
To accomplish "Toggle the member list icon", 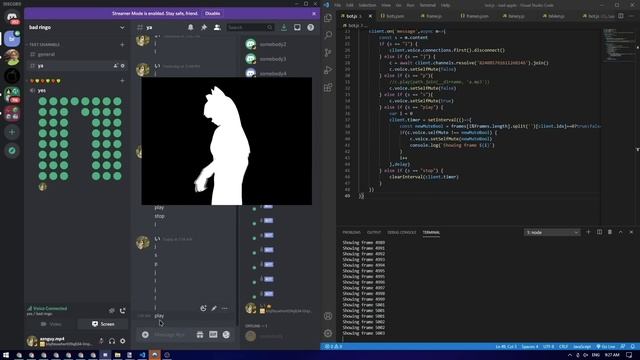I will (x=217, y=27).
